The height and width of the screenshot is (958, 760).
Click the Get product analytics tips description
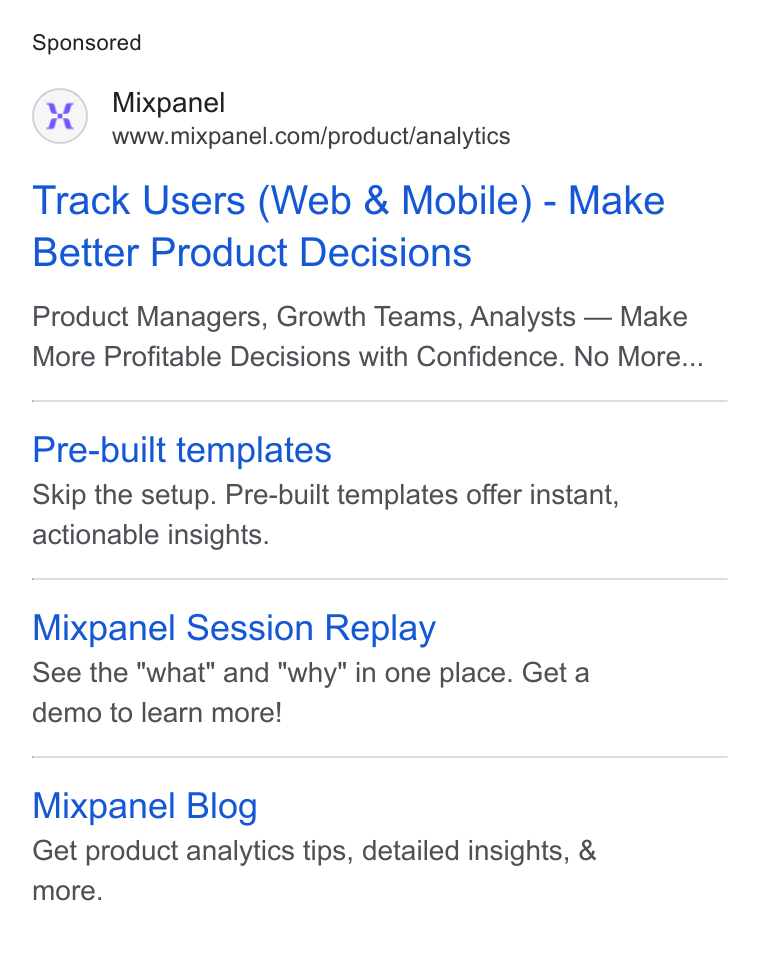tap(314, 851)
